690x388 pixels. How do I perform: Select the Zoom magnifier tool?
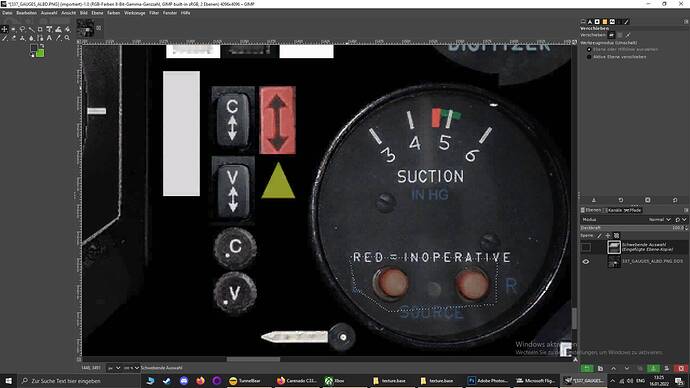[x=67, y=38]
